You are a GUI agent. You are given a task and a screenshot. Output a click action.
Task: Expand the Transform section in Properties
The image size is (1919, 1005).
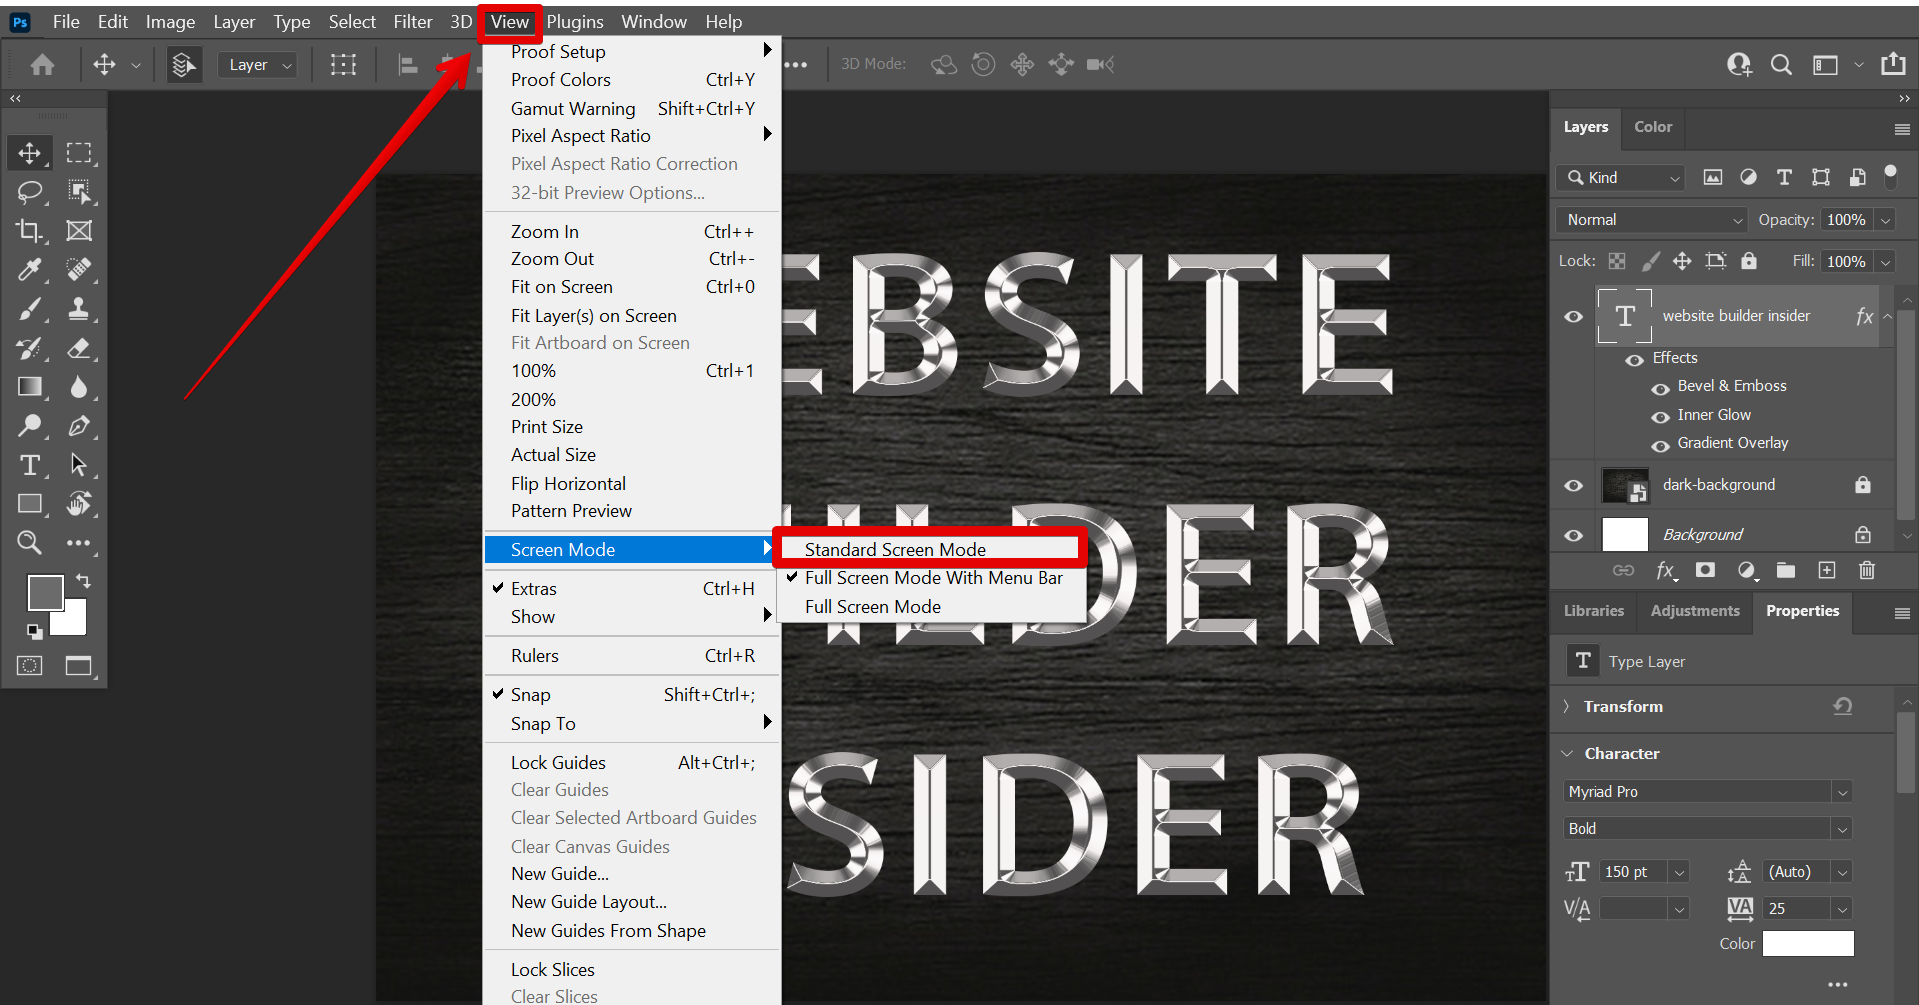[1566, 706]
